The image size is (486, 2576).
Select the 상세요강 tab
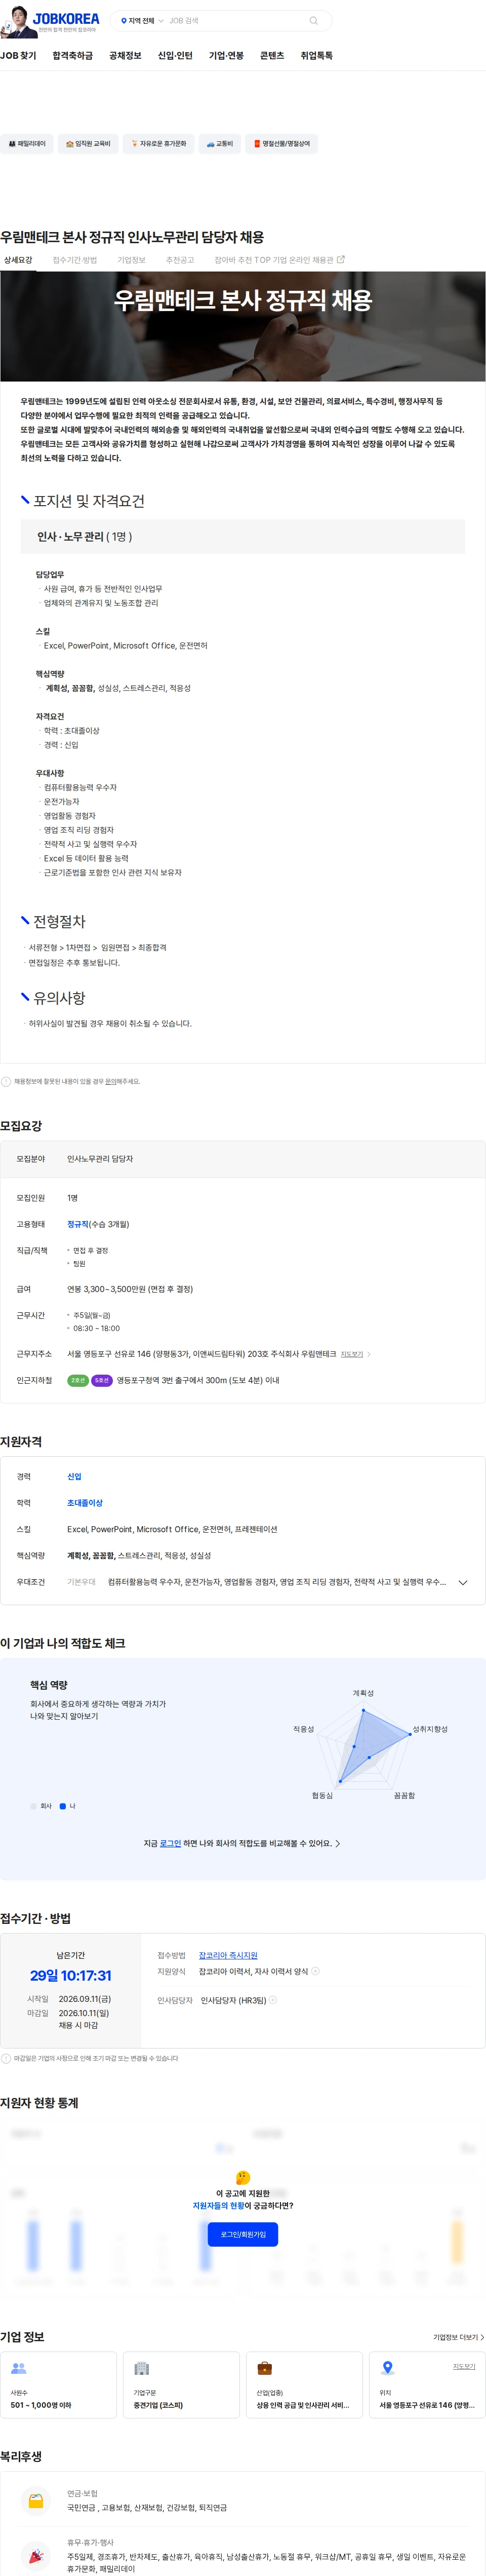pyautogui.click(x=18, y=260)
